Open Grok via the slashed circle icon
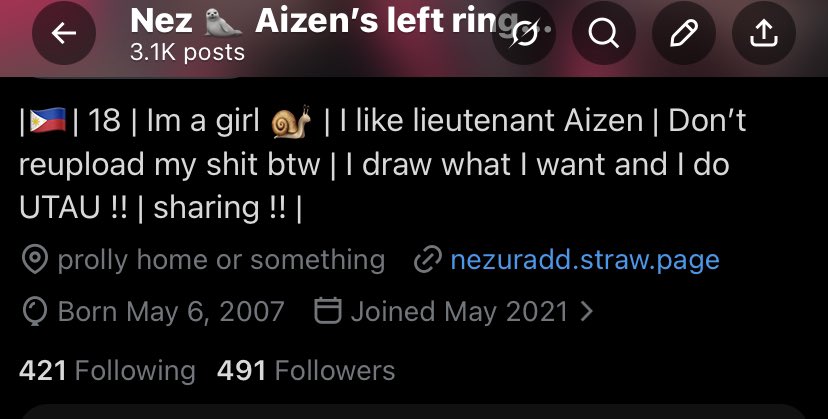 click(524, 33)
